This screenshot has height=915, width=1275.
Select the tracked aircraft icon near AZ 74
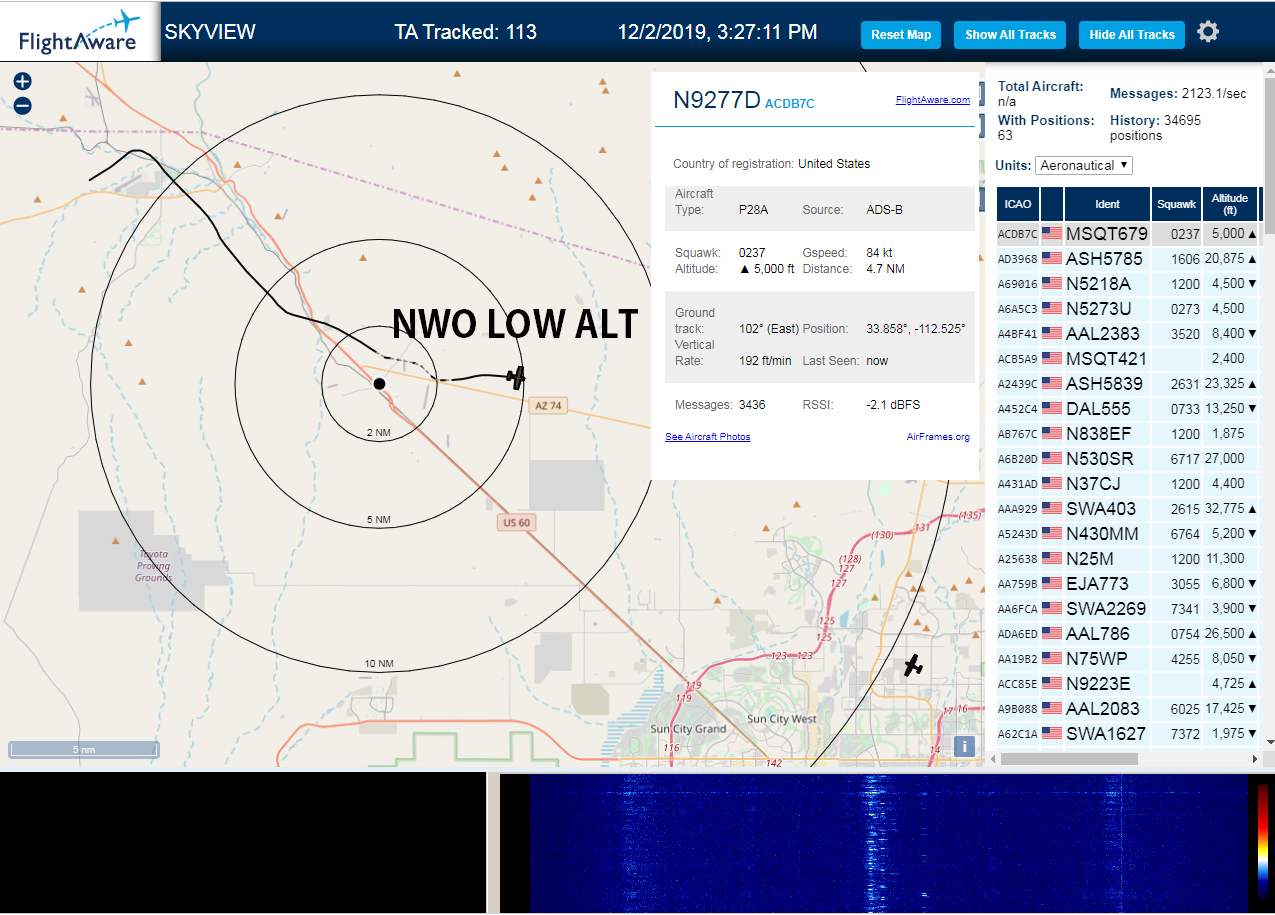click(516, 377)
